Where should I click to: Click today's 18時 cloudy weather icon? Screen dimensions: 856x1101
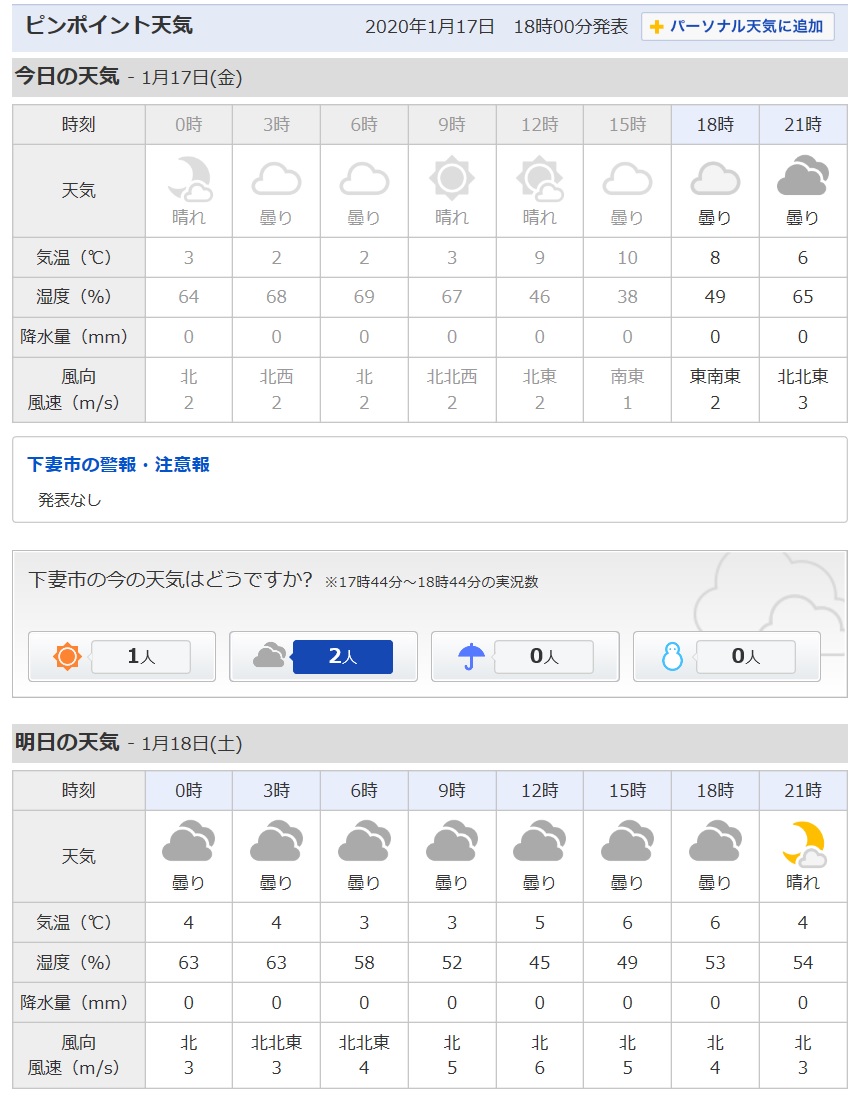(715, 179)
